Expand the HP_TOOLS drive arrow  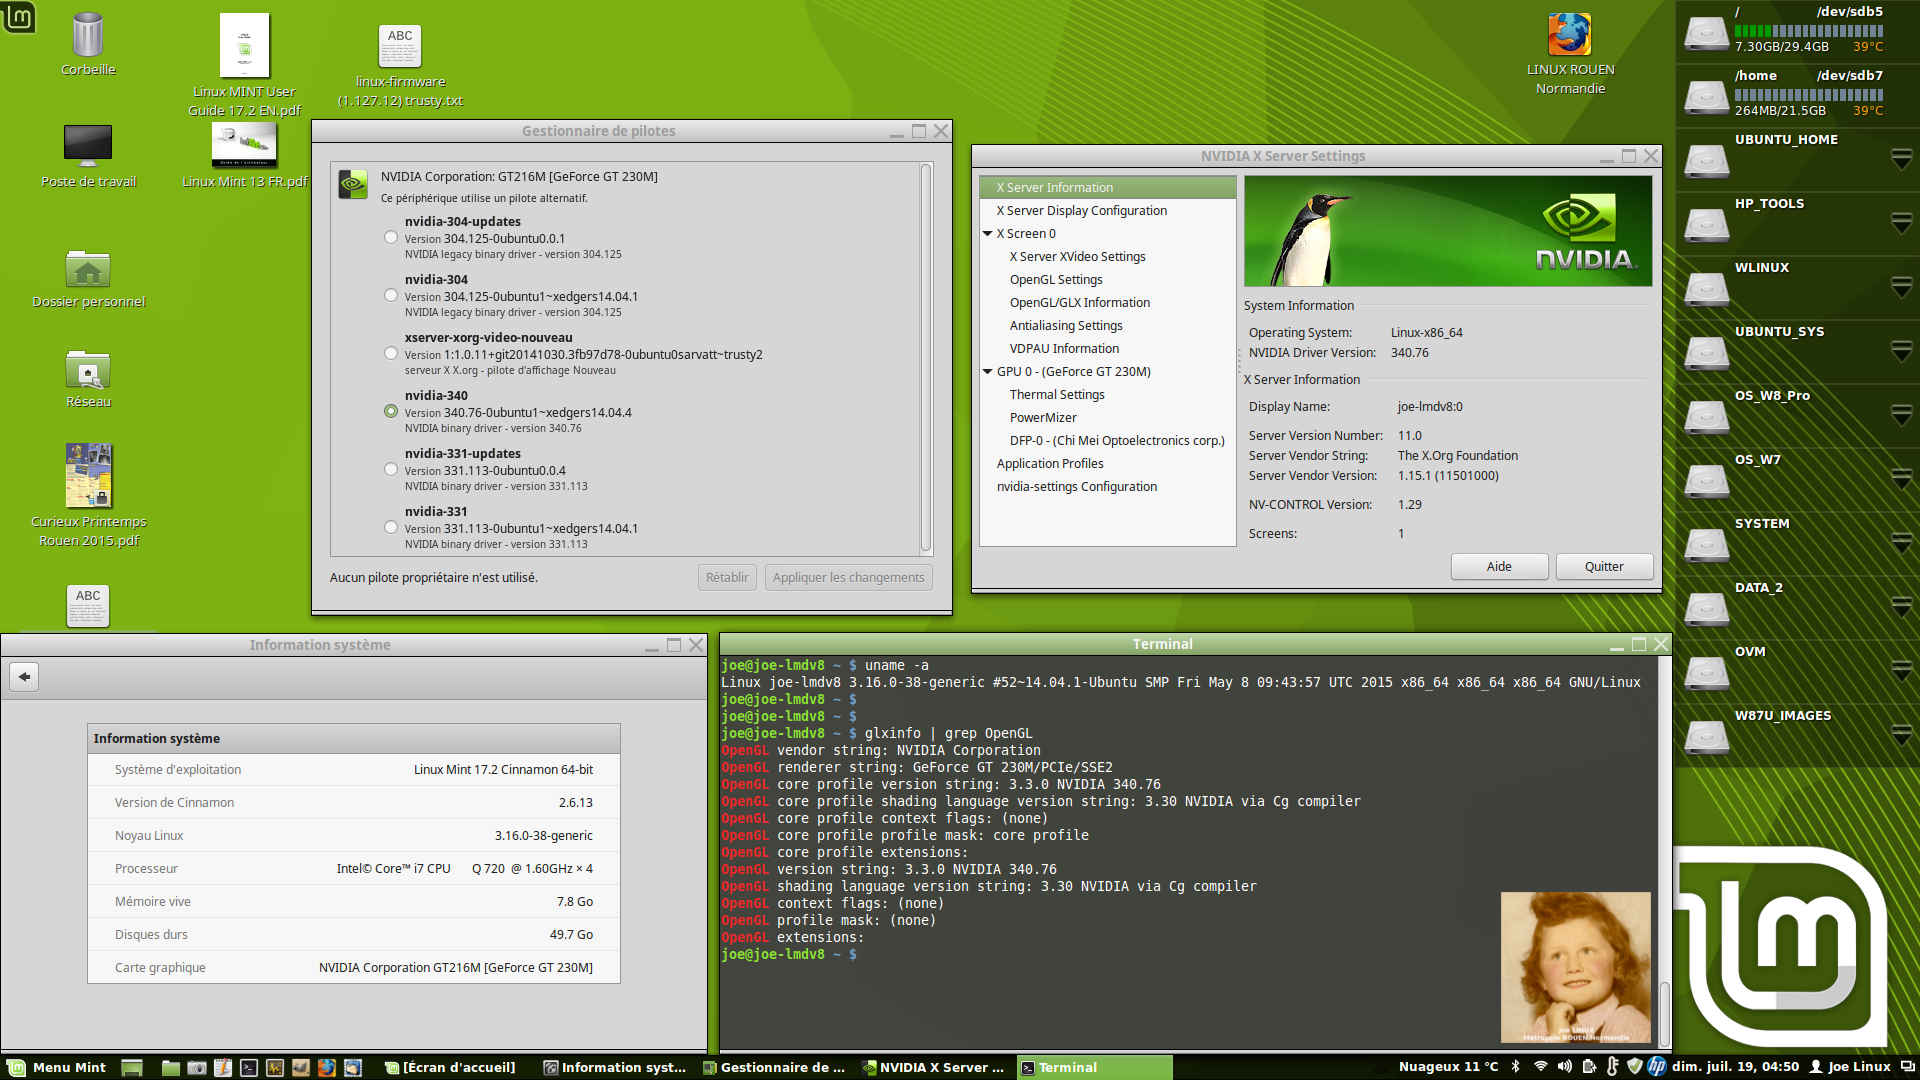[x=1901, y=222]
